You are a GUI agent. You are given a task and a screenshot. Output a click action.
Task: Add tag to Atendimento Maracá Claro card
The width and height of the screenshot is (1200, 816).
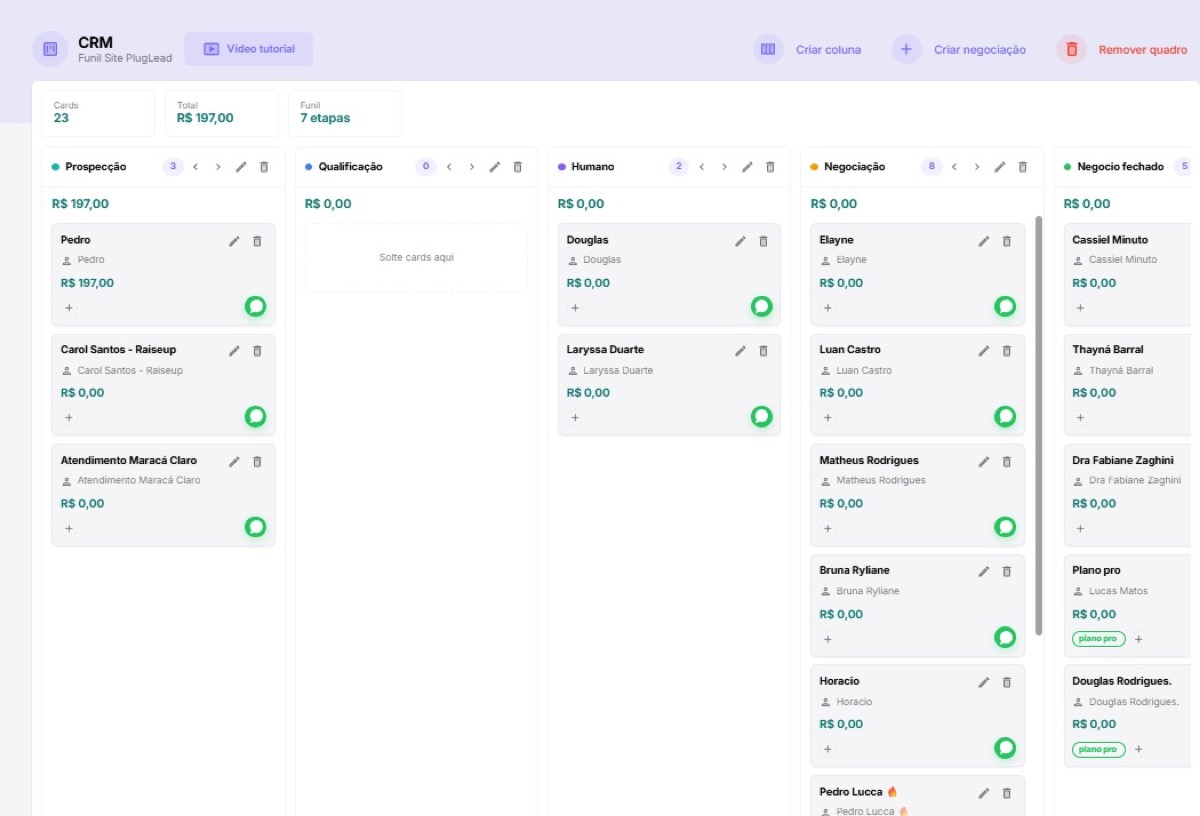point(69,528)
